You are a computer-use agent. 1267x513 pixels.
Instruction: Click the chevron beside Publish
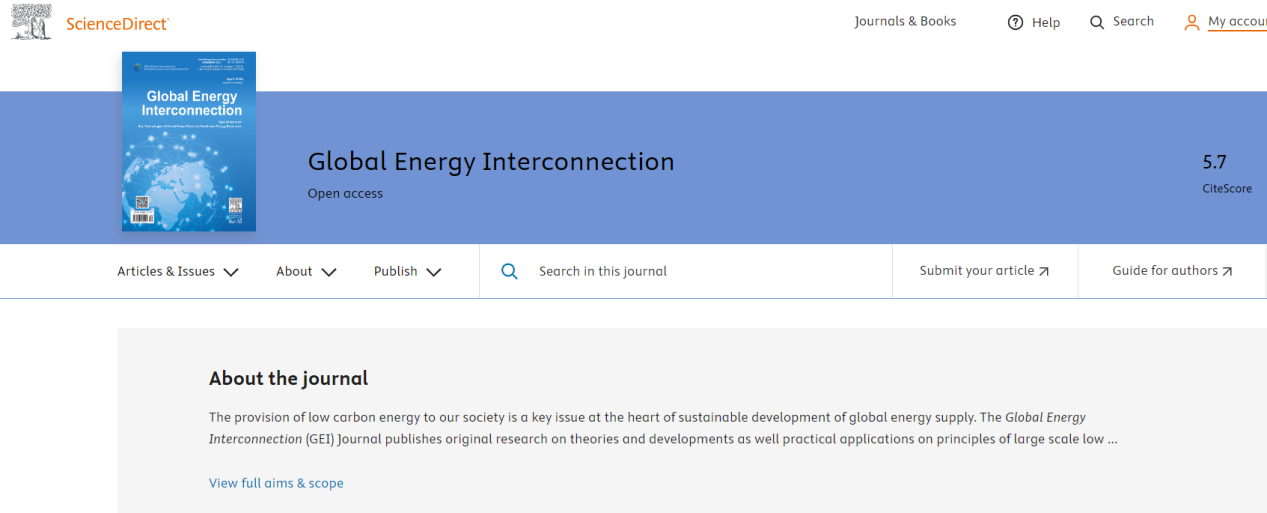coord(434,272)
